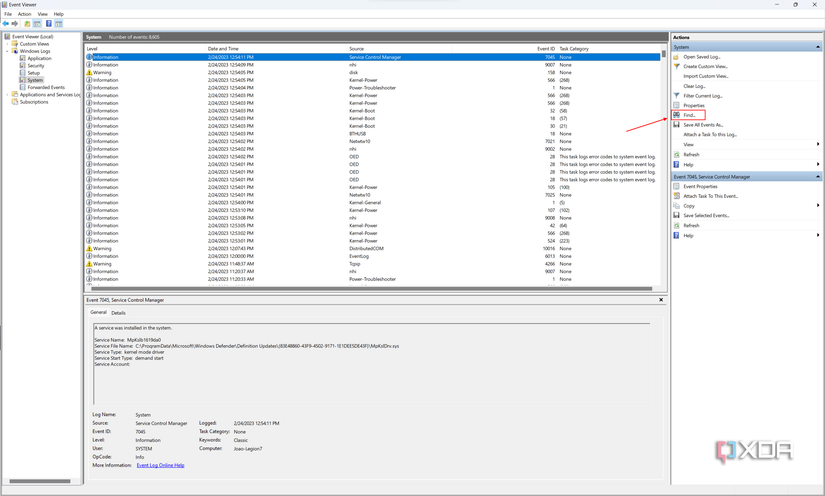Screen dimensions: 825x496
Task: Click the Attach Task To This Event icon
Action: click(x=677, y=196)
